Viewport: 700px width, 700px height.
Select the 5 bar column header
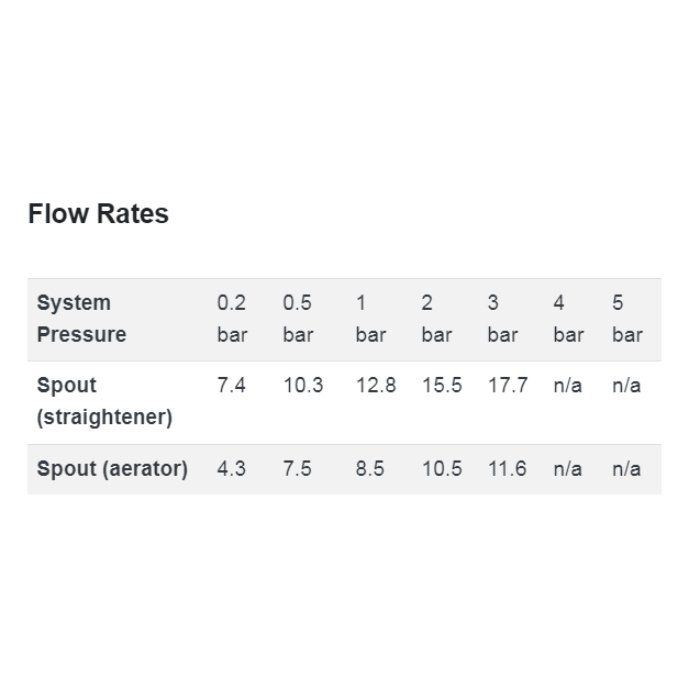click(627, 319)
